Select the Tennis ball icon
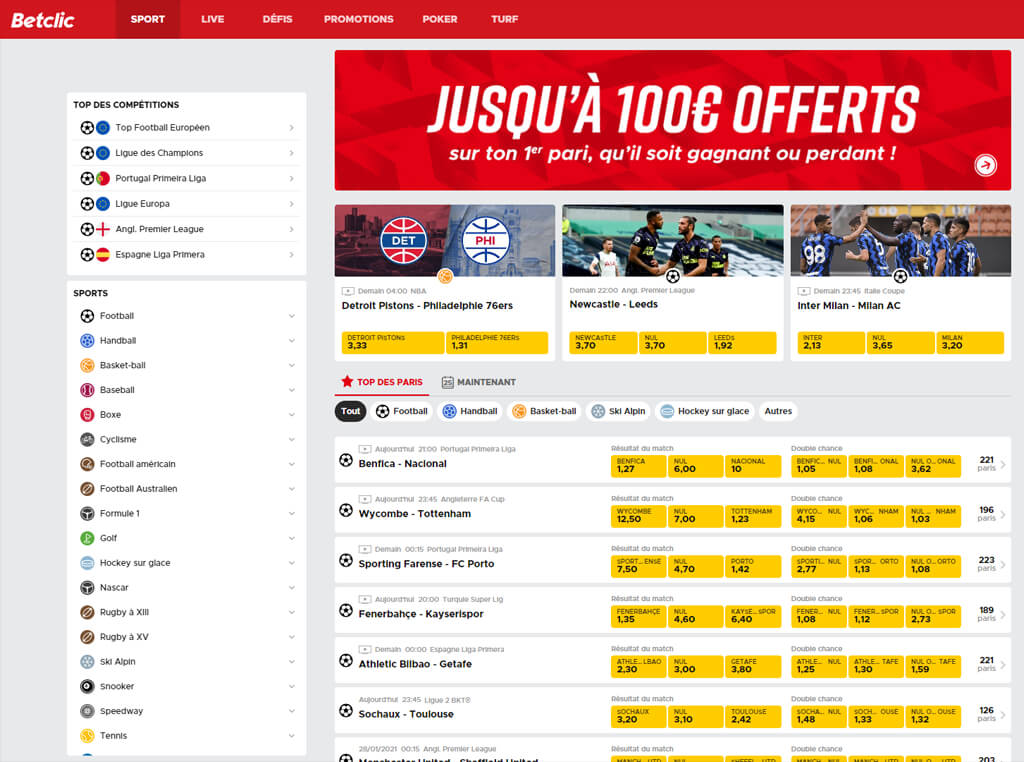1024x762 pixels. tap(87, 736)
